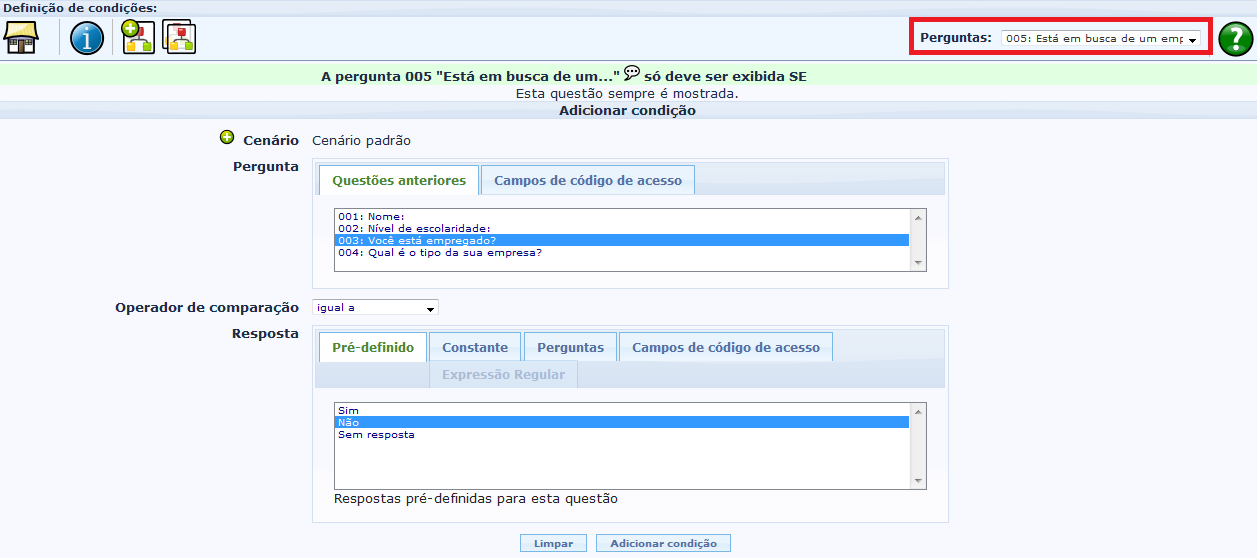
Task: Select the Questões anteriores tab
Action: tap(399, 181)
